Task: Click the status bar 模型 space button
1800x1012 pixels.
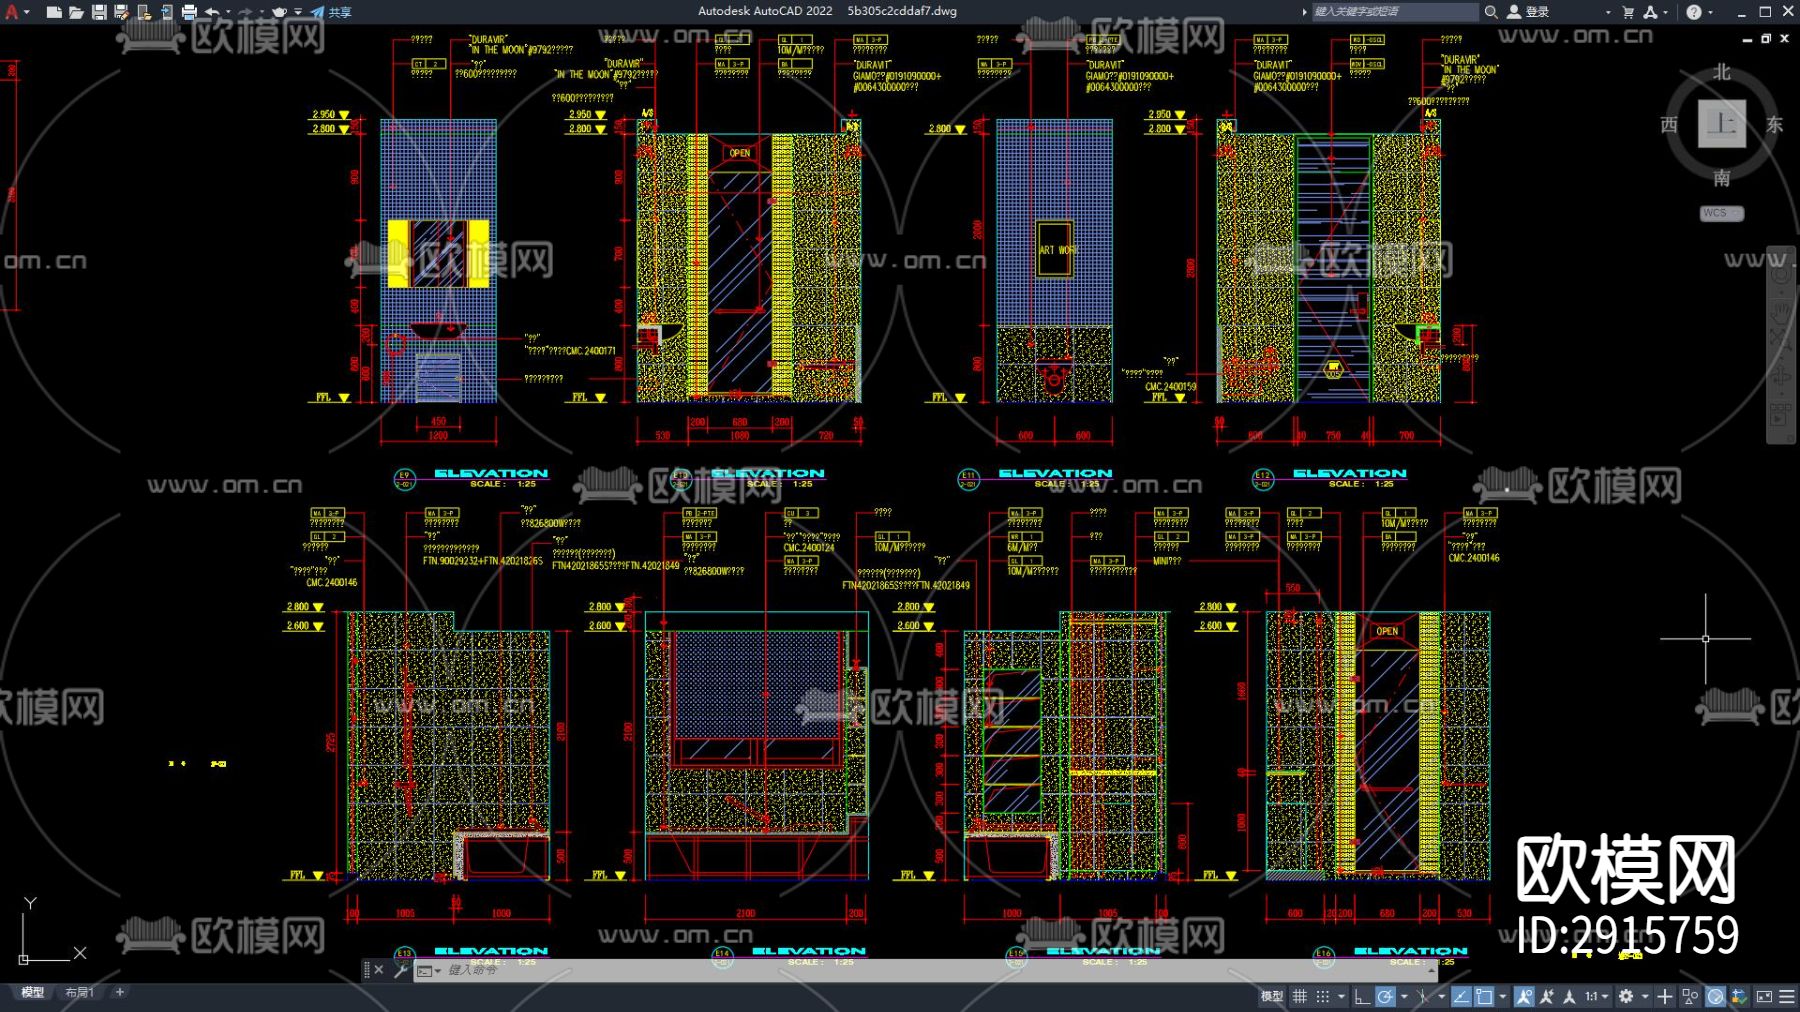Action: click(x=1271, y=996)
